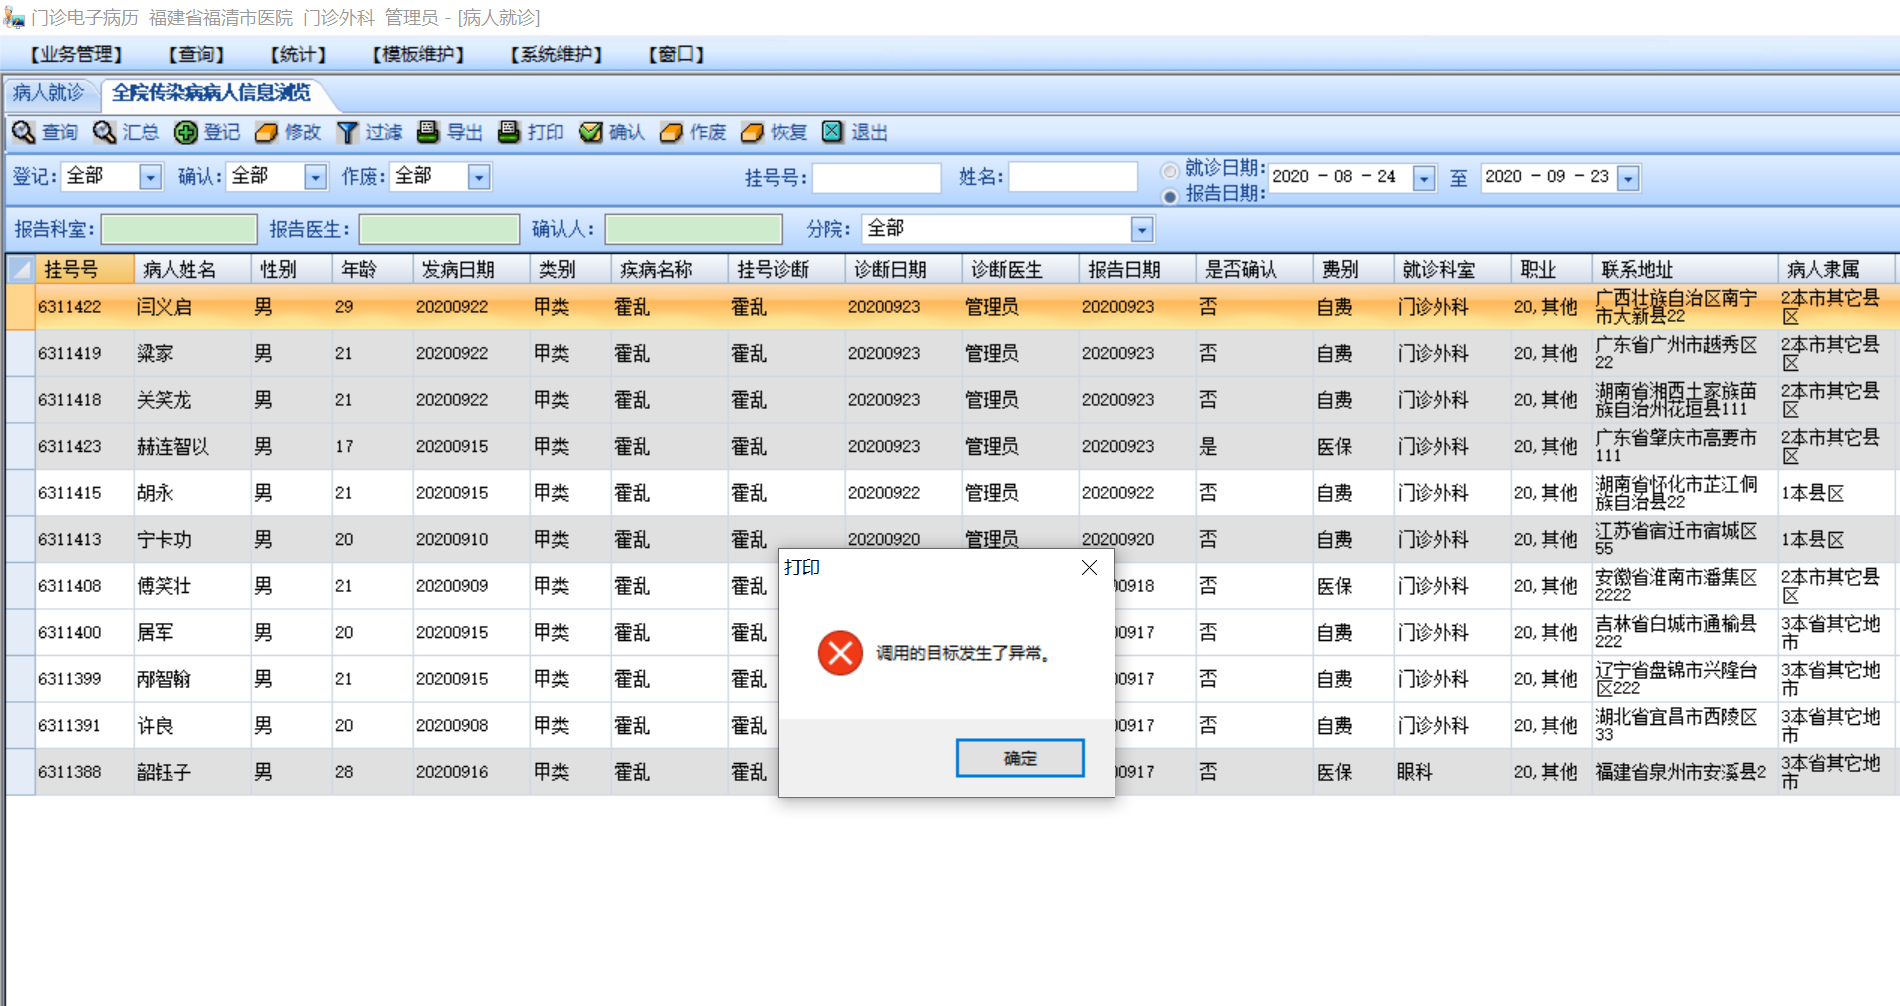This screenshot has width=1900, height=1006.
Task: Switch to the 病人就诊 tab
Action: click(x=48, y=93)
